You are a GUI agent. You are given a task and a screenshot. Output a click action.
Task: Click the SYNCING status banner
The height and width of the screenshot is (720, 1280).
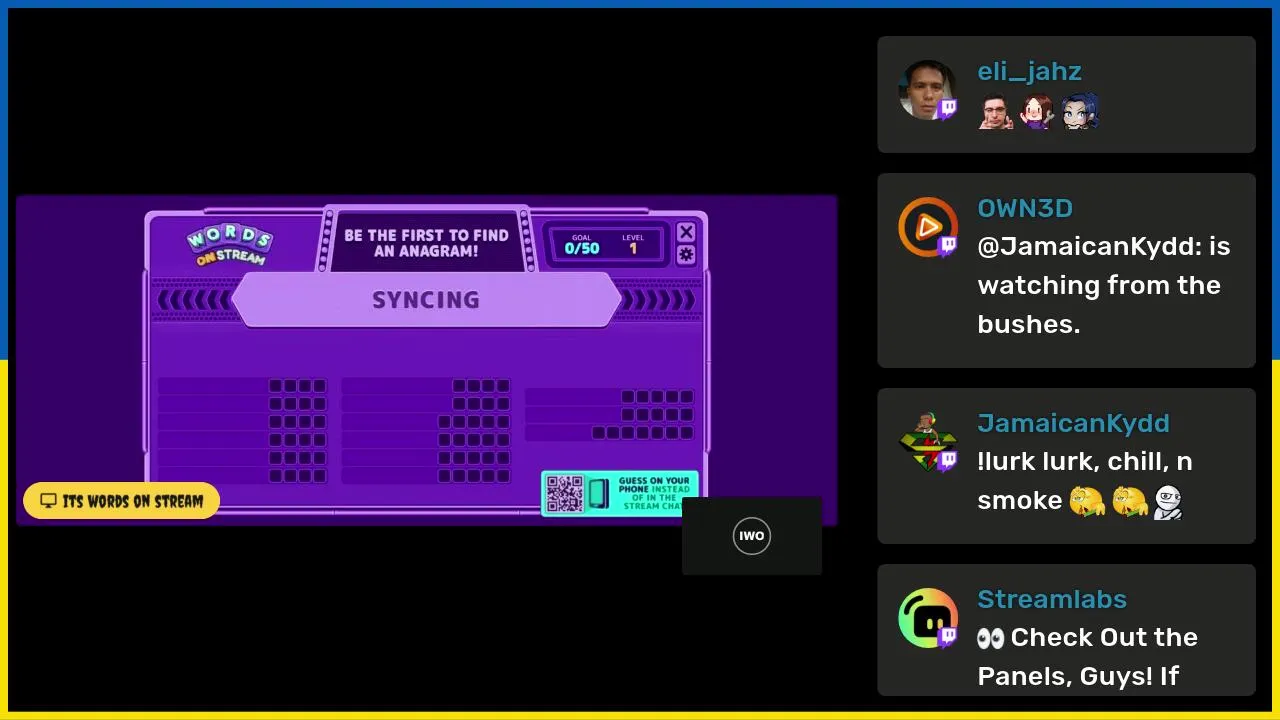[x=426, y=300]
